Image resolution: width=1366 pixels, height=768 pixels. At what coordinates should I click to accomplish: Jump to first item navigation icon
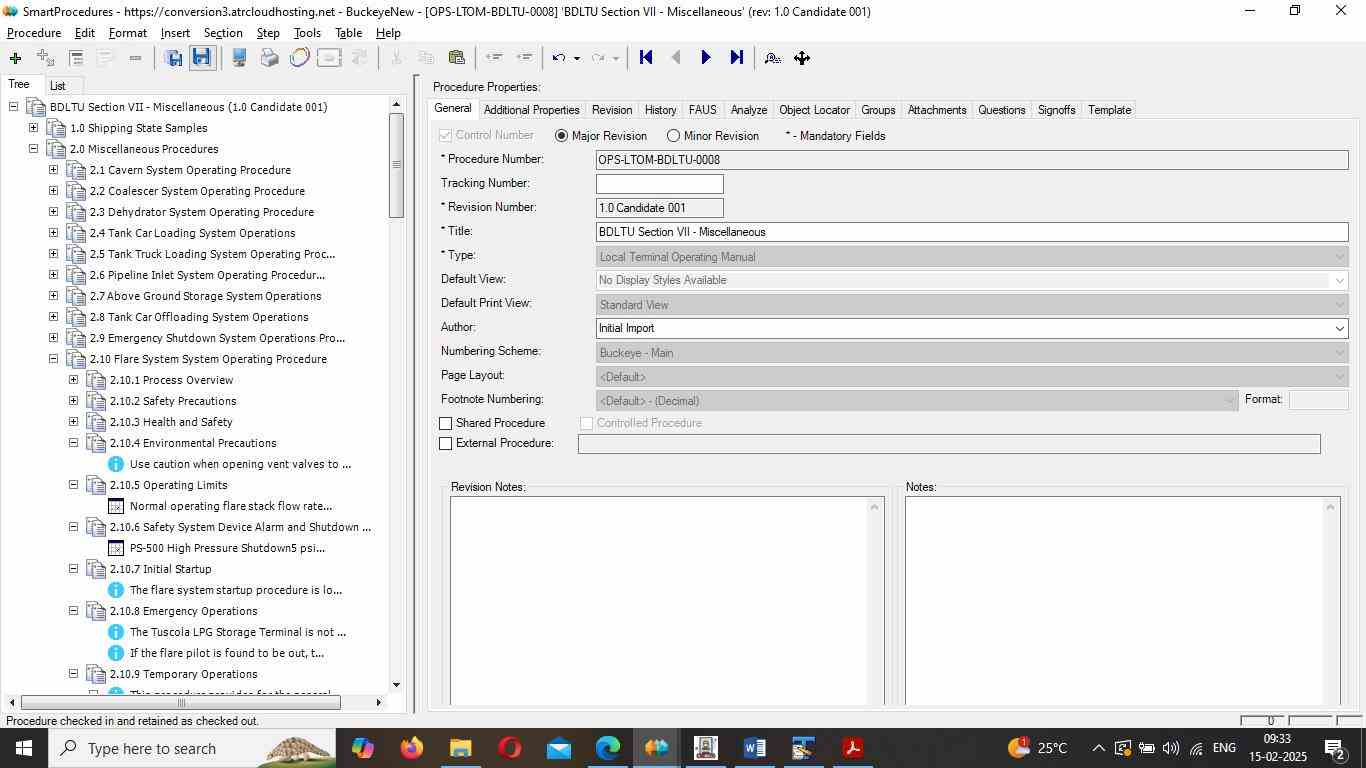coord(646,58)
